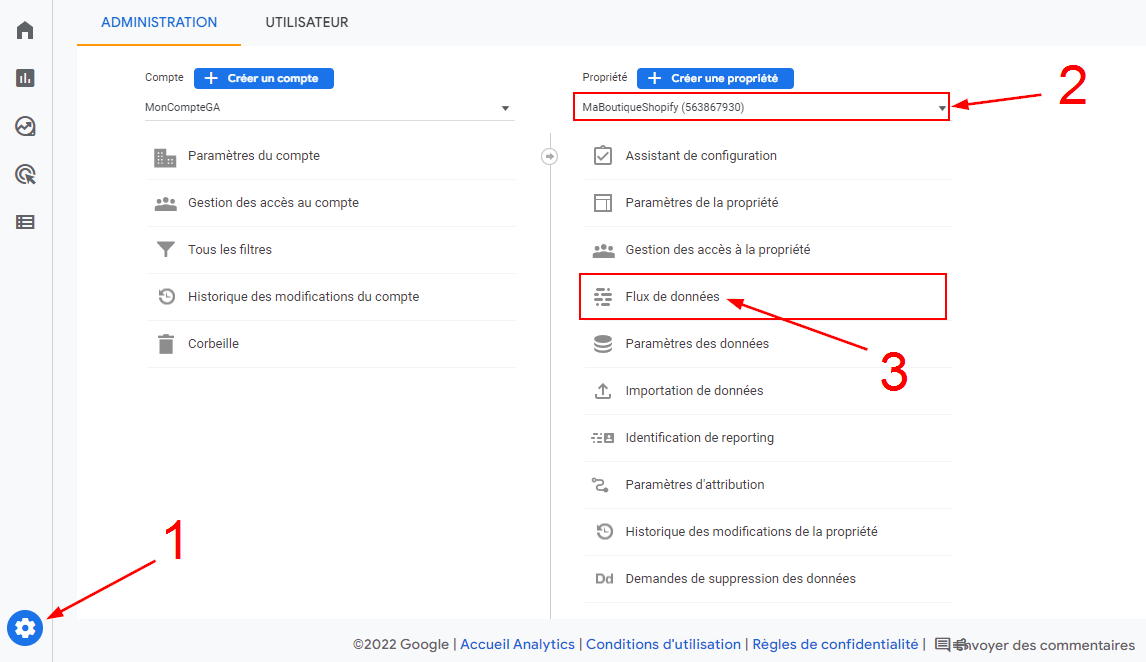Click the arrow circle between account and property columns

tap(549, 156)
